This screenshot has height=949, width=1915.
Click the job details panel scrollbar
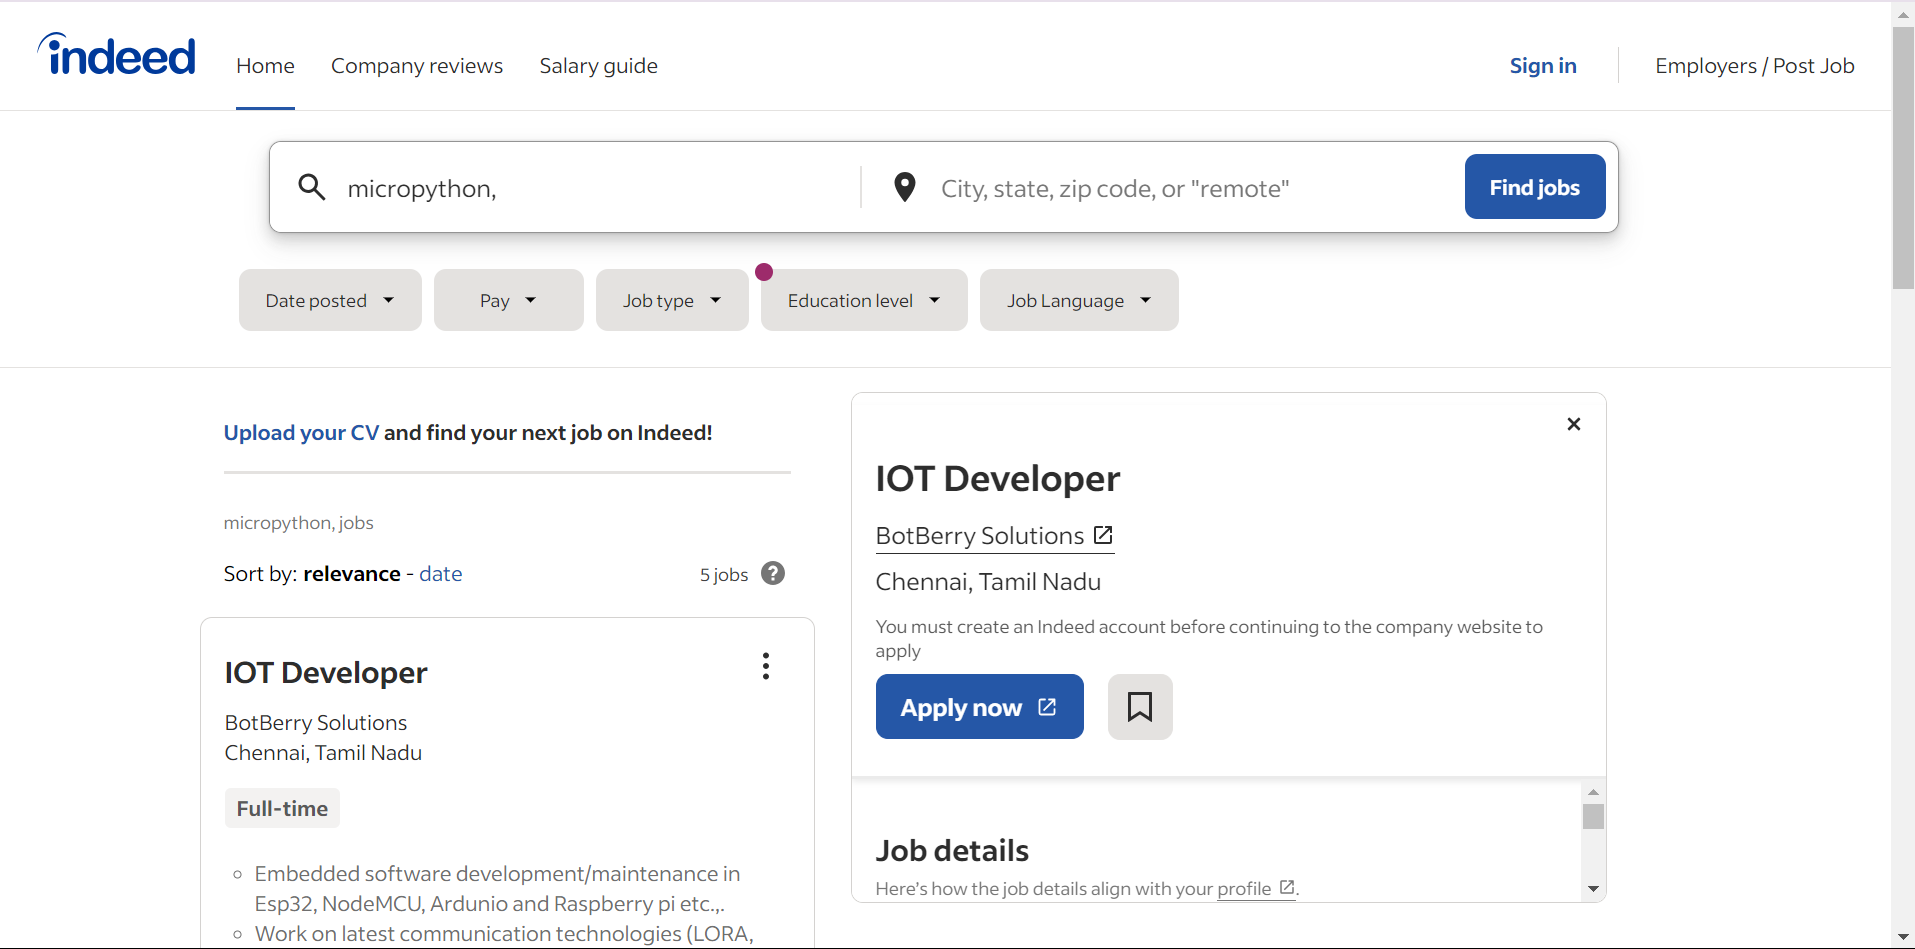click(1593, 817)
